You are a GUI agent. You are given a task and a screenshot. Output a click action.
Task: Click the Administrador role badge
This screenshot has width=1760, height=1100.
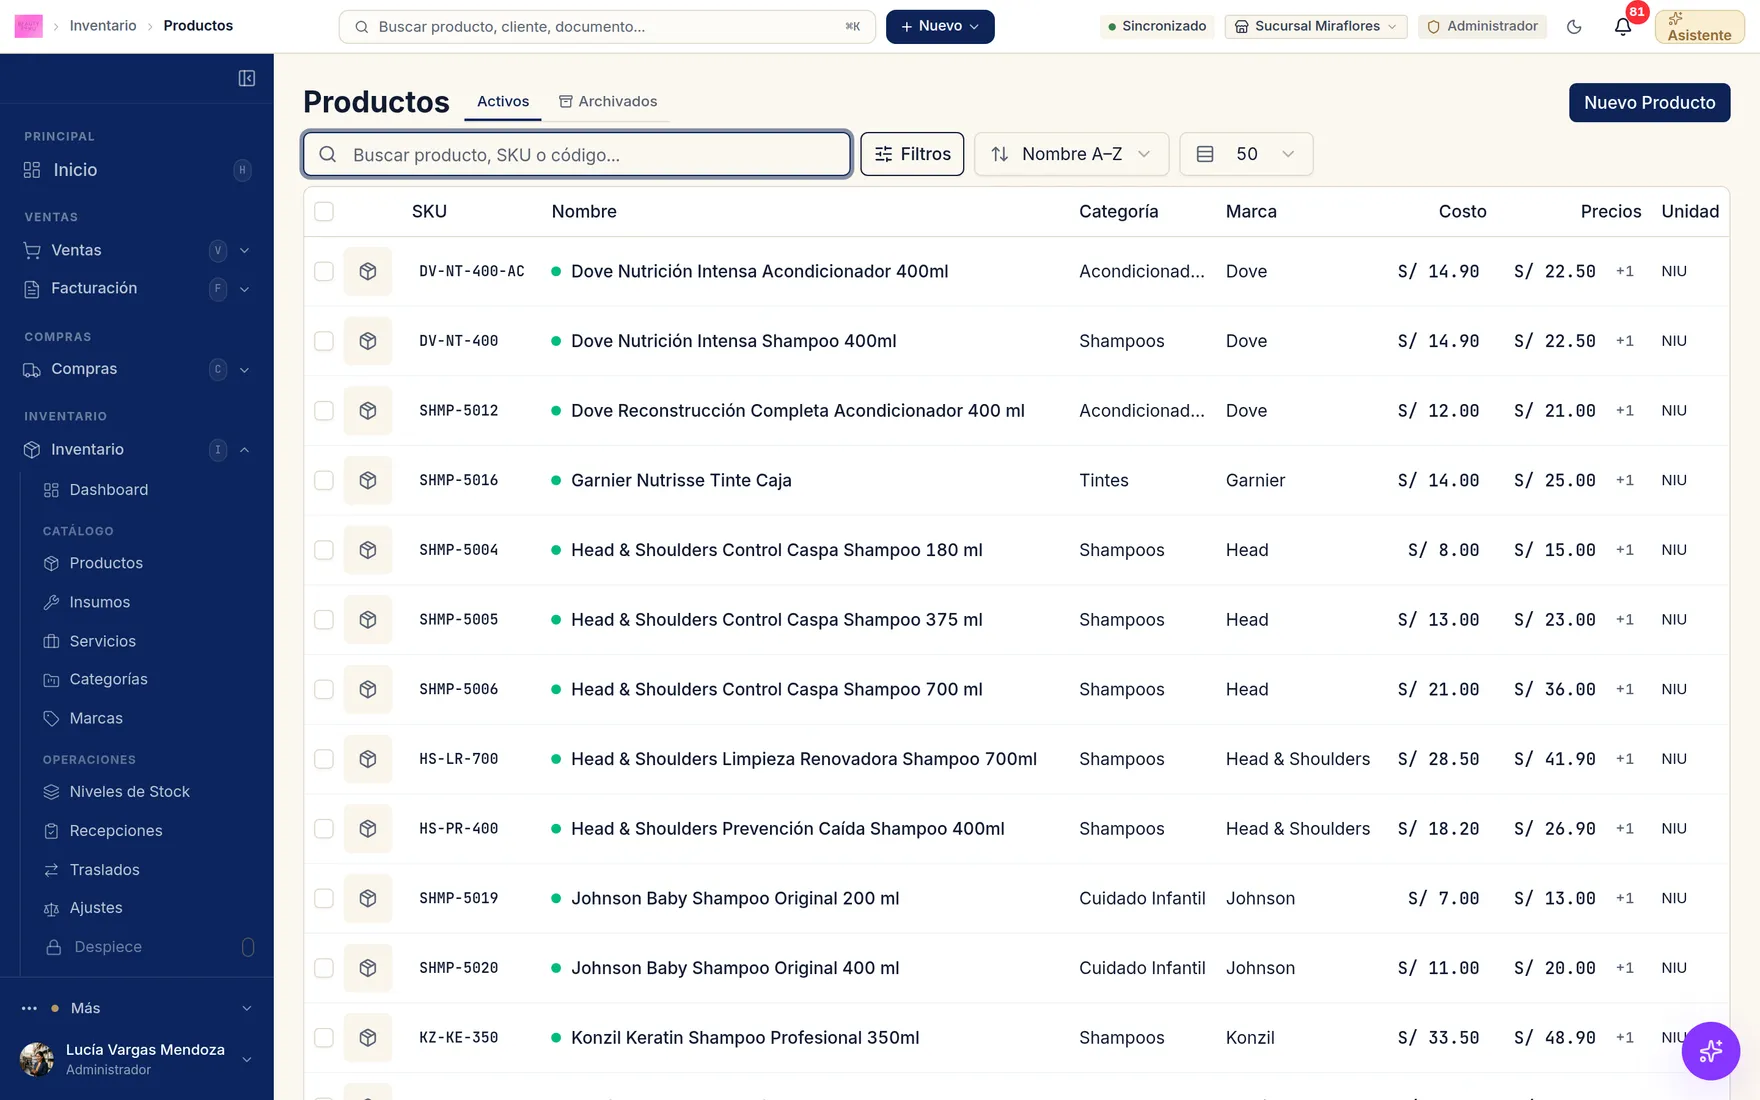(x=1482, y=27)
